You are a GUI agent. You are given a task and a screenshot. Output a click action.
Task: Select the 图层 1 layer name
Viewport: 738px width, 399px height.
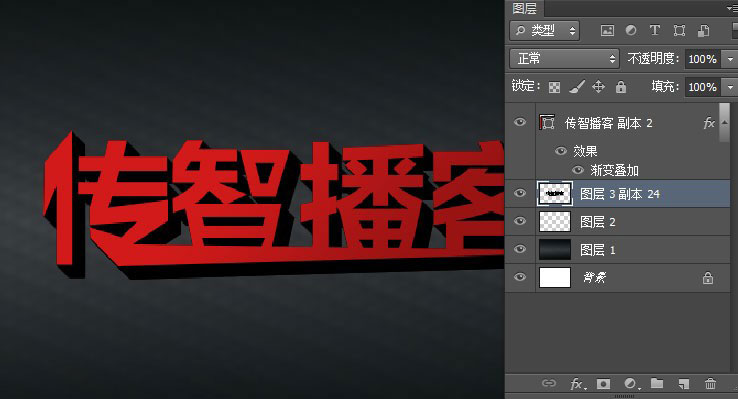(597, 250)
